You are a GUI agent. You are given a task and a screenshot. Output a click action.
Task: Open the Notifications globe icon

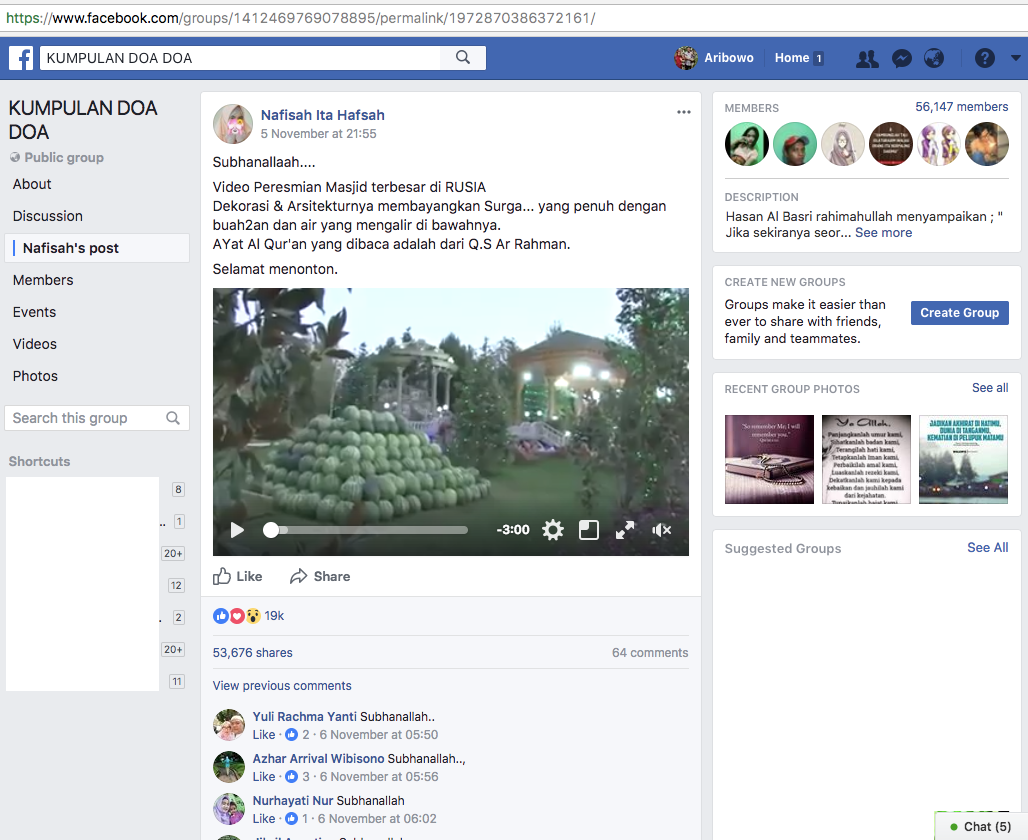pos(934,59)
